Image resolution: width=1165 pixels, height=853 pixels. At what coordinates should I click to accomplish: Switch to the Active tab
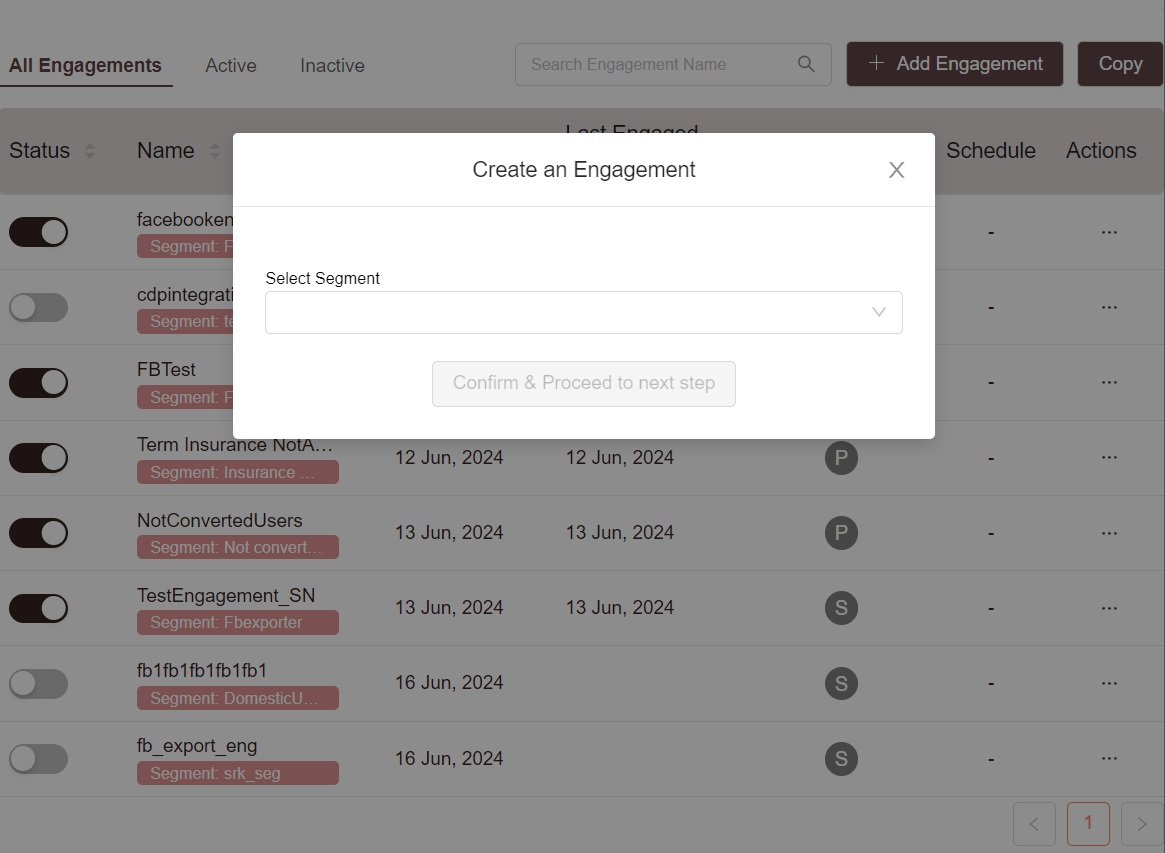point(231,65)
